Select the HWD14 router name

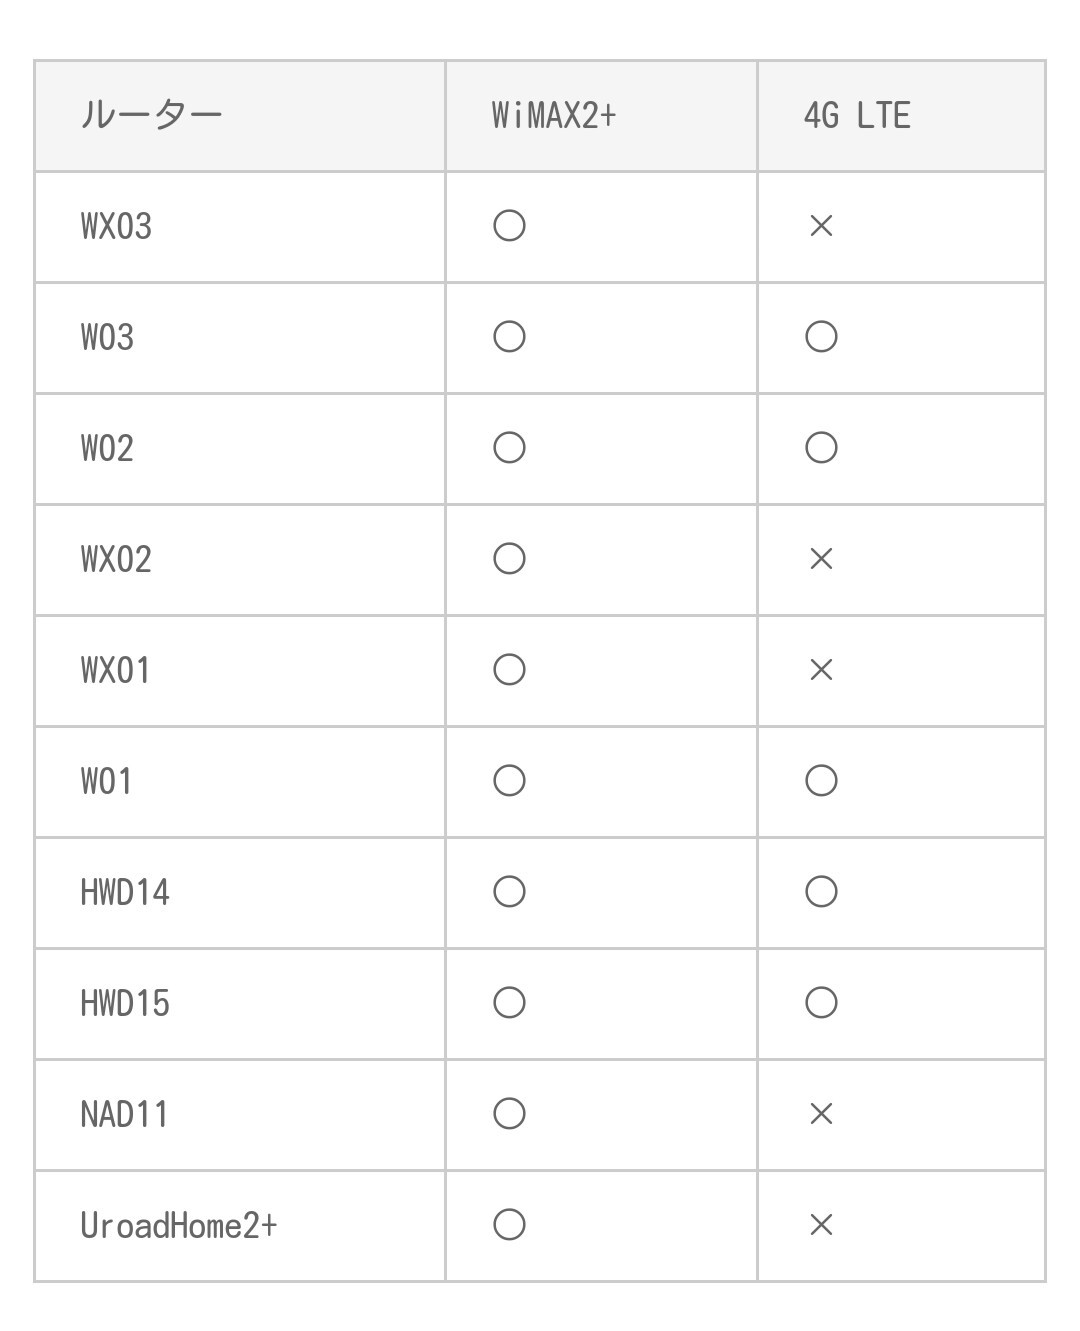pyautogui.click(x=125, y=892)
